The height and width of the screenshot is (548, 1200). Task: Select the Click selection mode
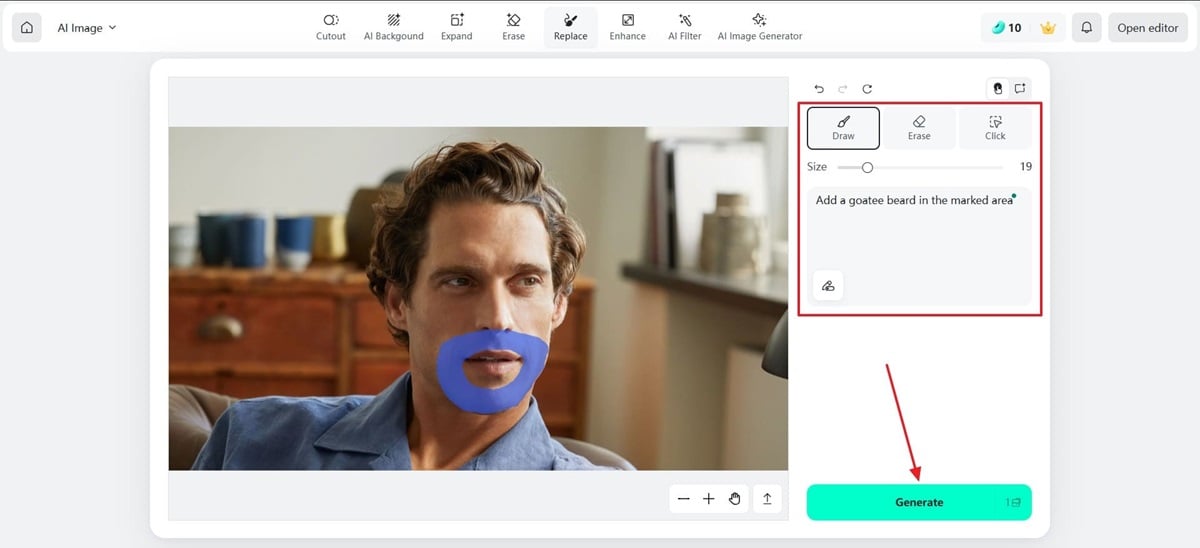(995, 128)
